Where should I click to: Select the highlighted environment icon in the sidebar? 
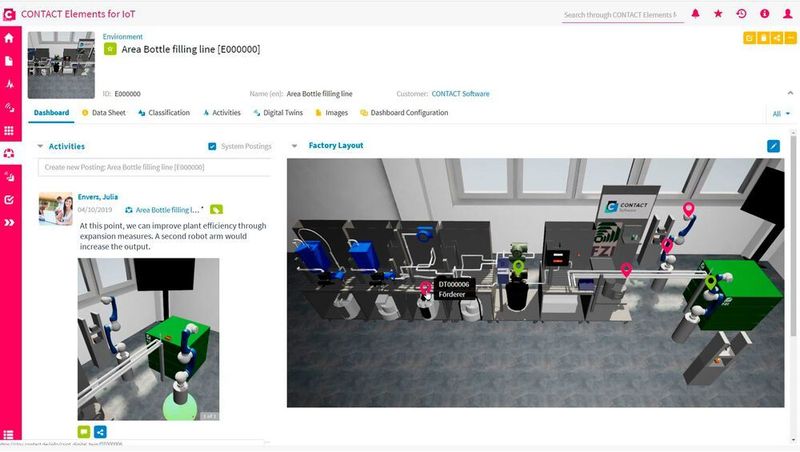pos(9,153)
